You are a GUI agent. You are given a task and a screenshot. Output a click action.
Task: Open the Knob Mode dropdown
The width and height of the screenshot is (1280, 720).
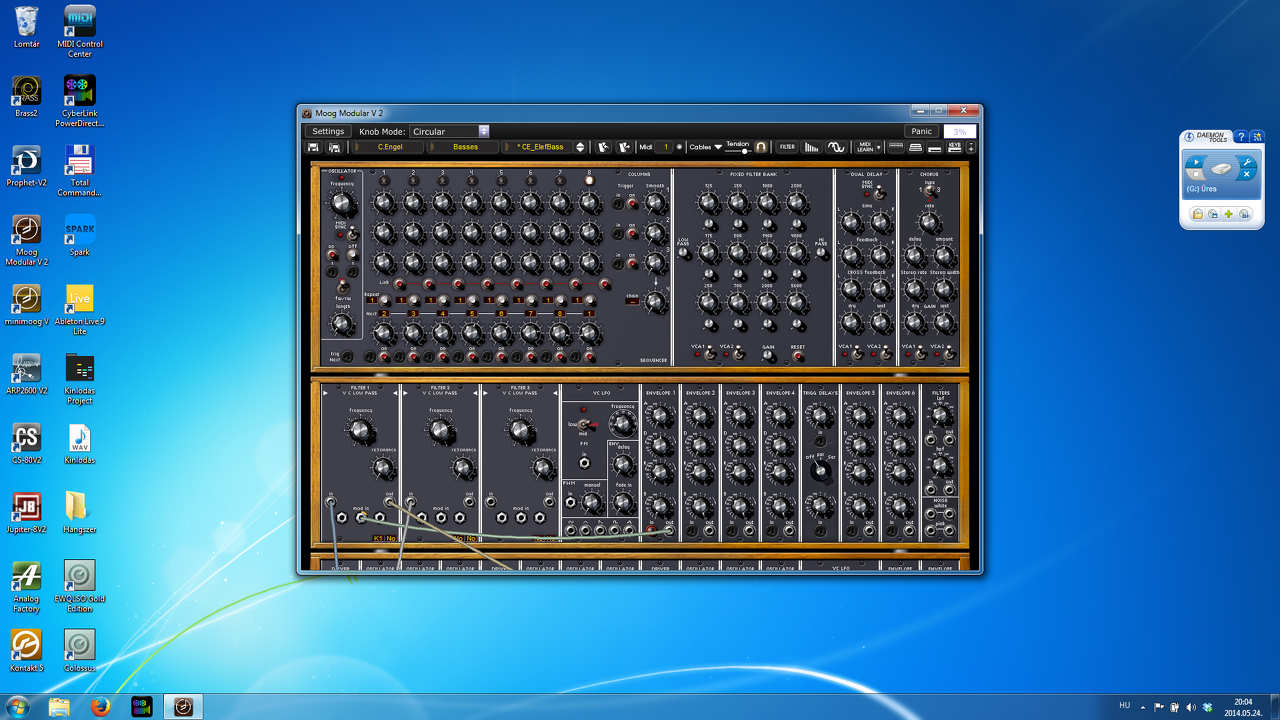point(449,131)
